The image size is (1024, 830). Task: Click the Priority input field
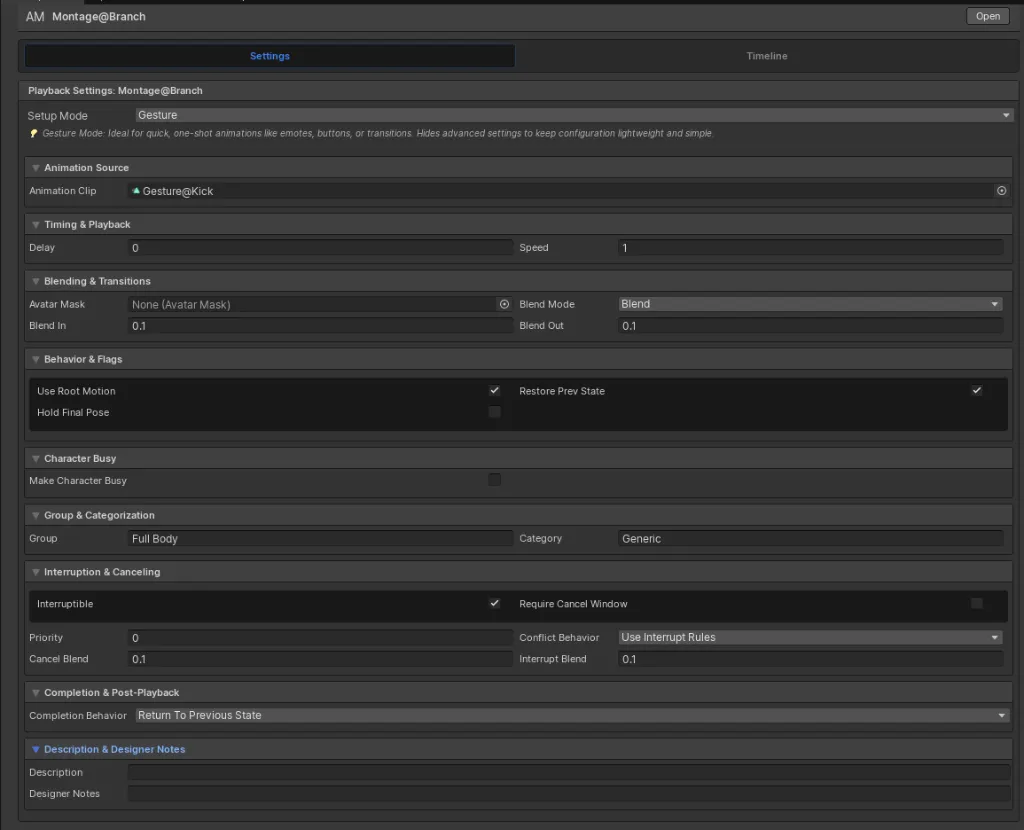click(x=320, y=638)
